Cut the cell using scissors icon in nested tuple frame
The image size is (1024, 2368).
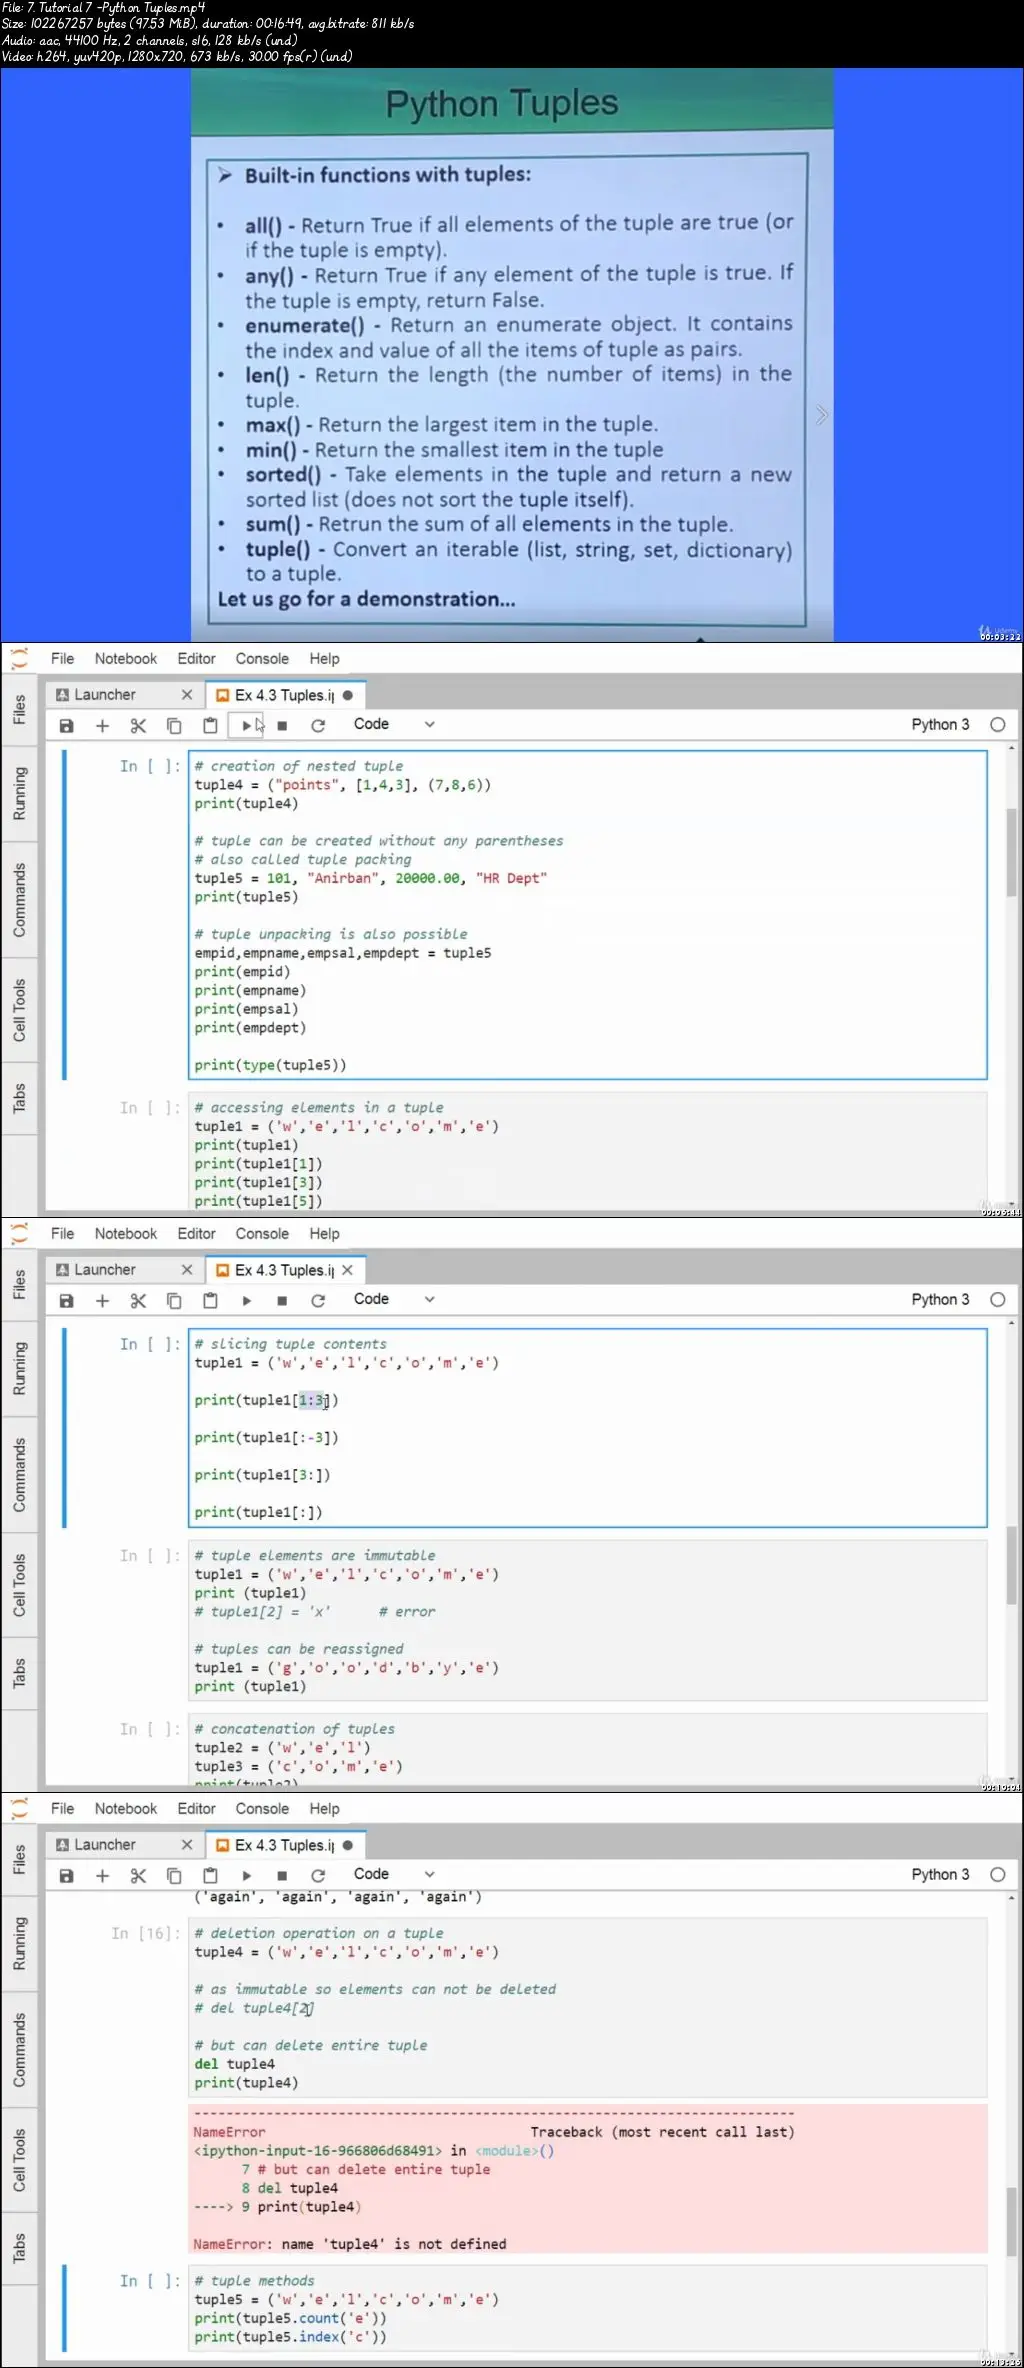[138, 726]
